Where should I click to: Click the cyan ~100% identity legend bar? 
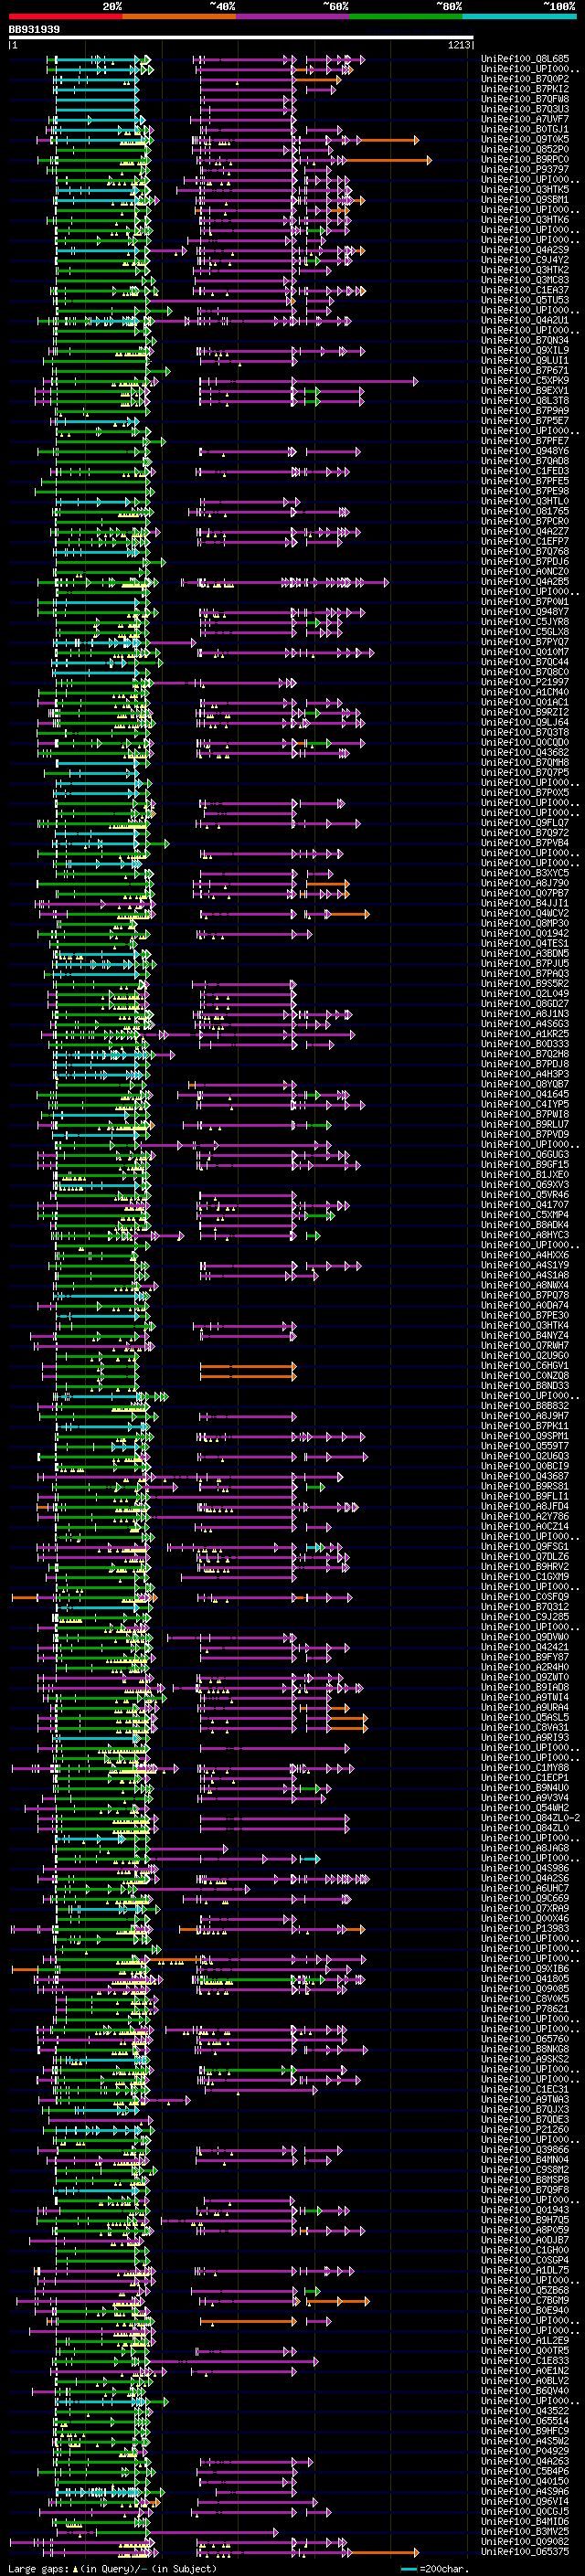point(519,16)
